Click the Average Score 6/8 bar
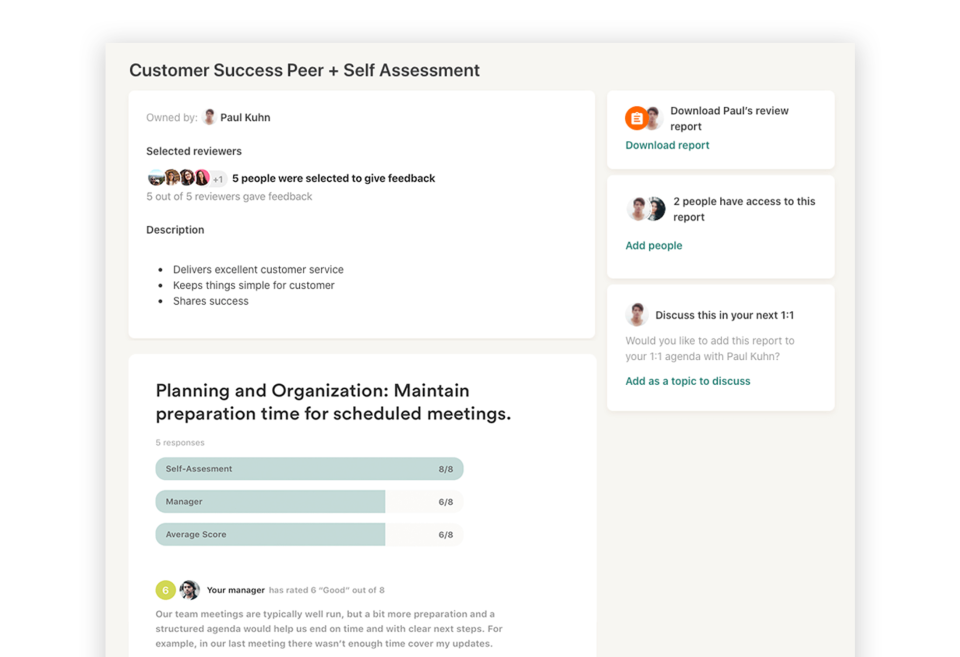The height and width of the screenshot is (657, 960). [x=309, y=534]
